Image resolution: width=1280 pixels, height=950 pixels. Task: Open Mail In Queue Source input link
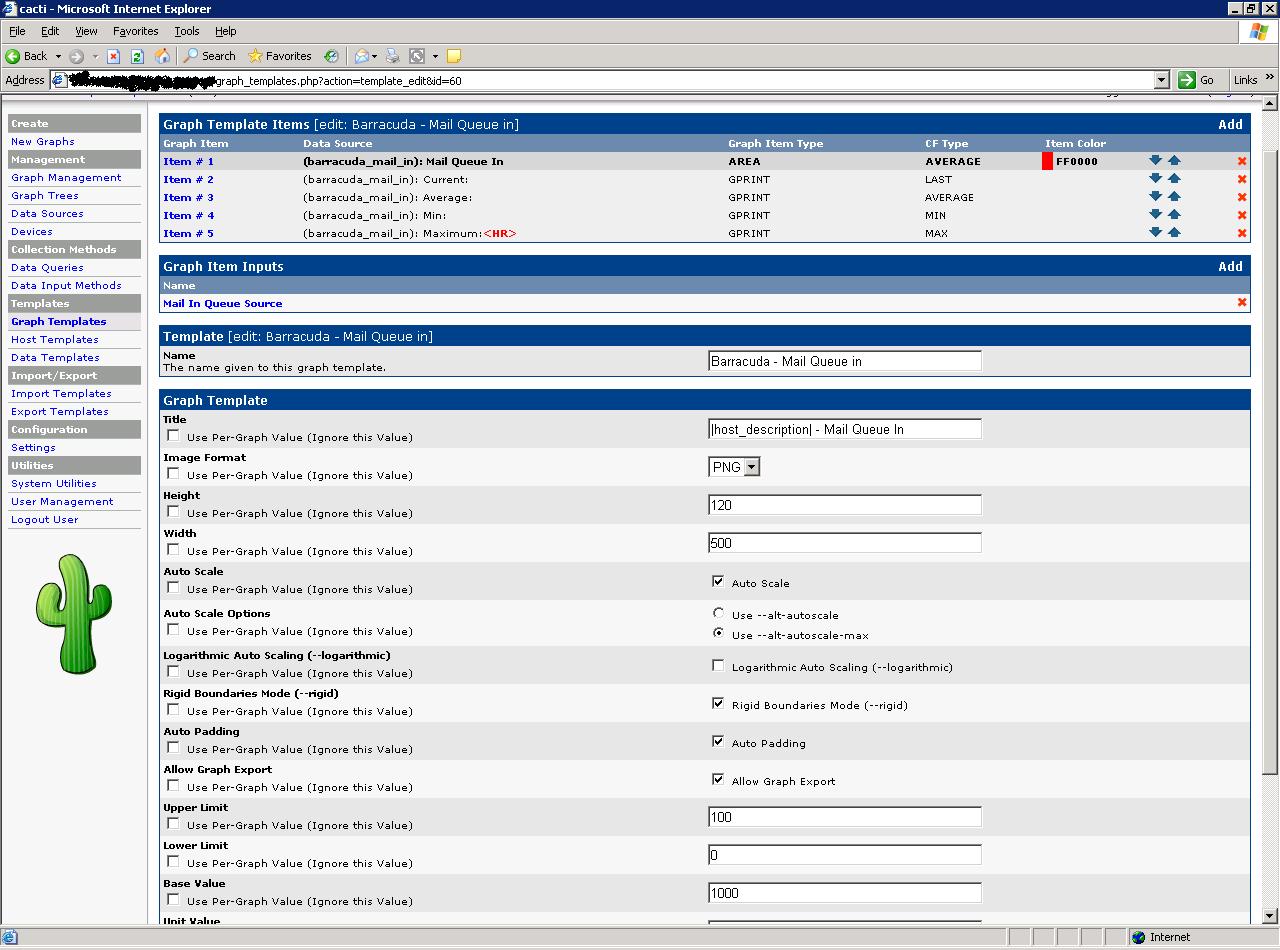point(222,303)
